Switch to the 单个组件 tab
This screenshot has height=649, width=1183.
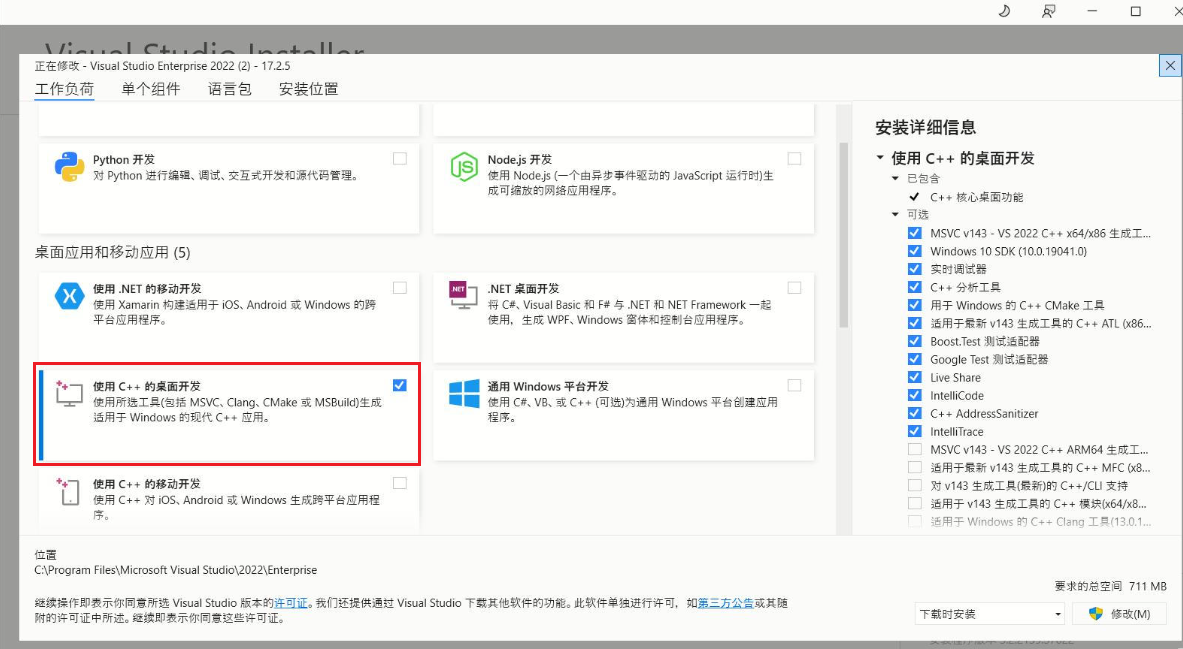pos(151,89)
